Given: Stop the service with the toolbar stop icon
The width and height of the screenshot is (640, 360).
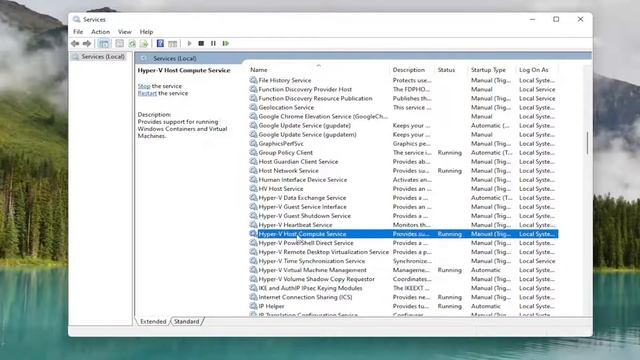Looking at the screenshot, I should pos(201,43).
